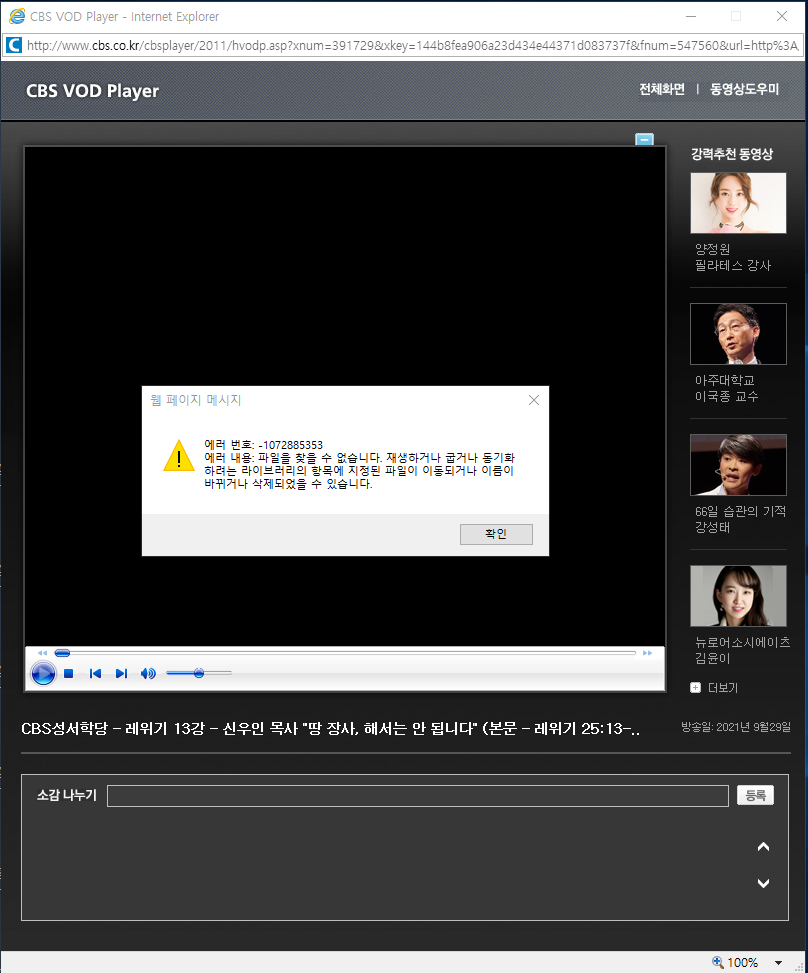Viewport: 808px width, 973px height.
Task: Open the 동영상도우미 video helper menu
Action: (744, 90)
